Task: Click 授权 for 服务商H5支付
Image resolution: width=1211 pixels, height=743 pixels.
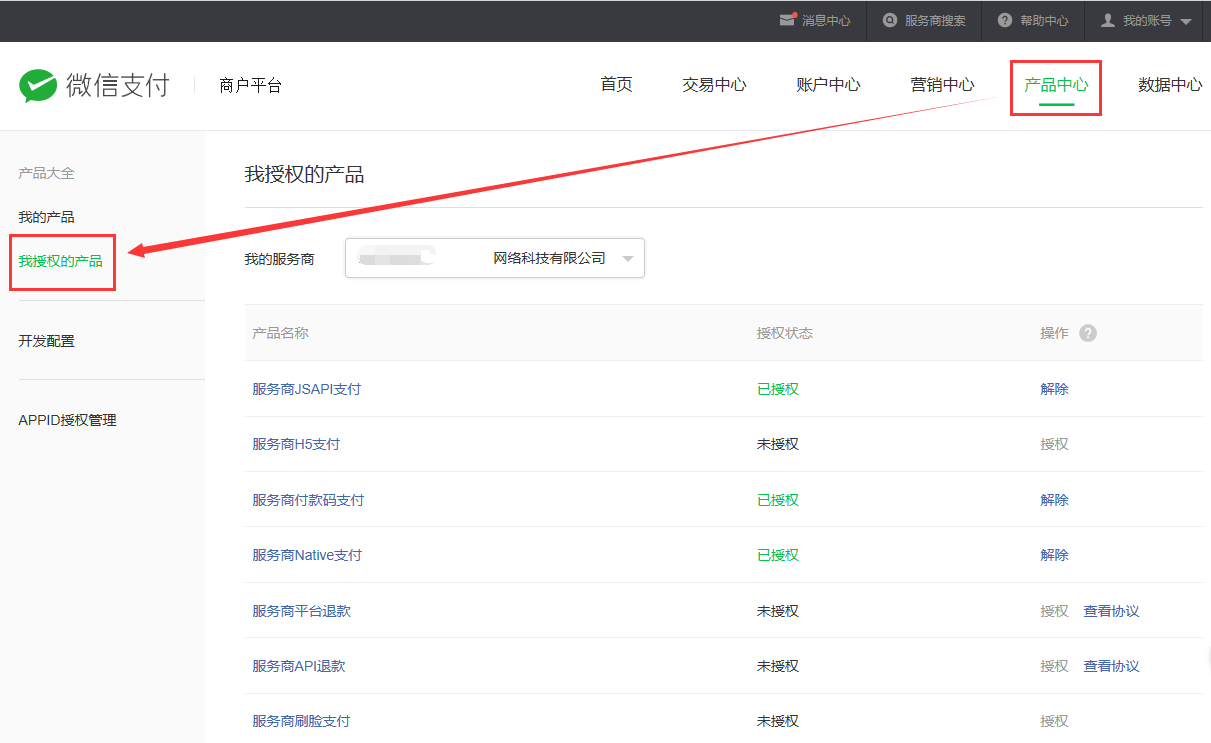Action: tap(1054, 444)
